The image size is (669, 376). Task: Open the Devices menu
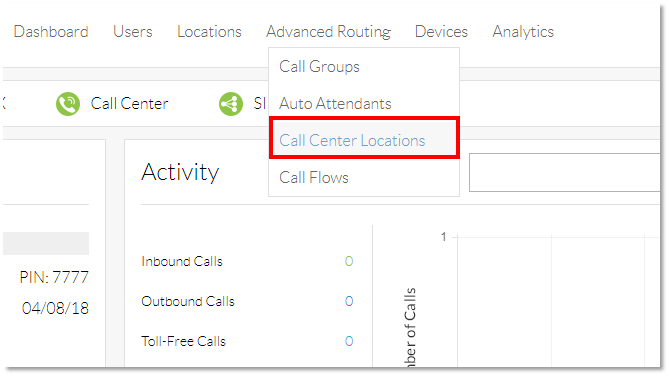point(441,32)
